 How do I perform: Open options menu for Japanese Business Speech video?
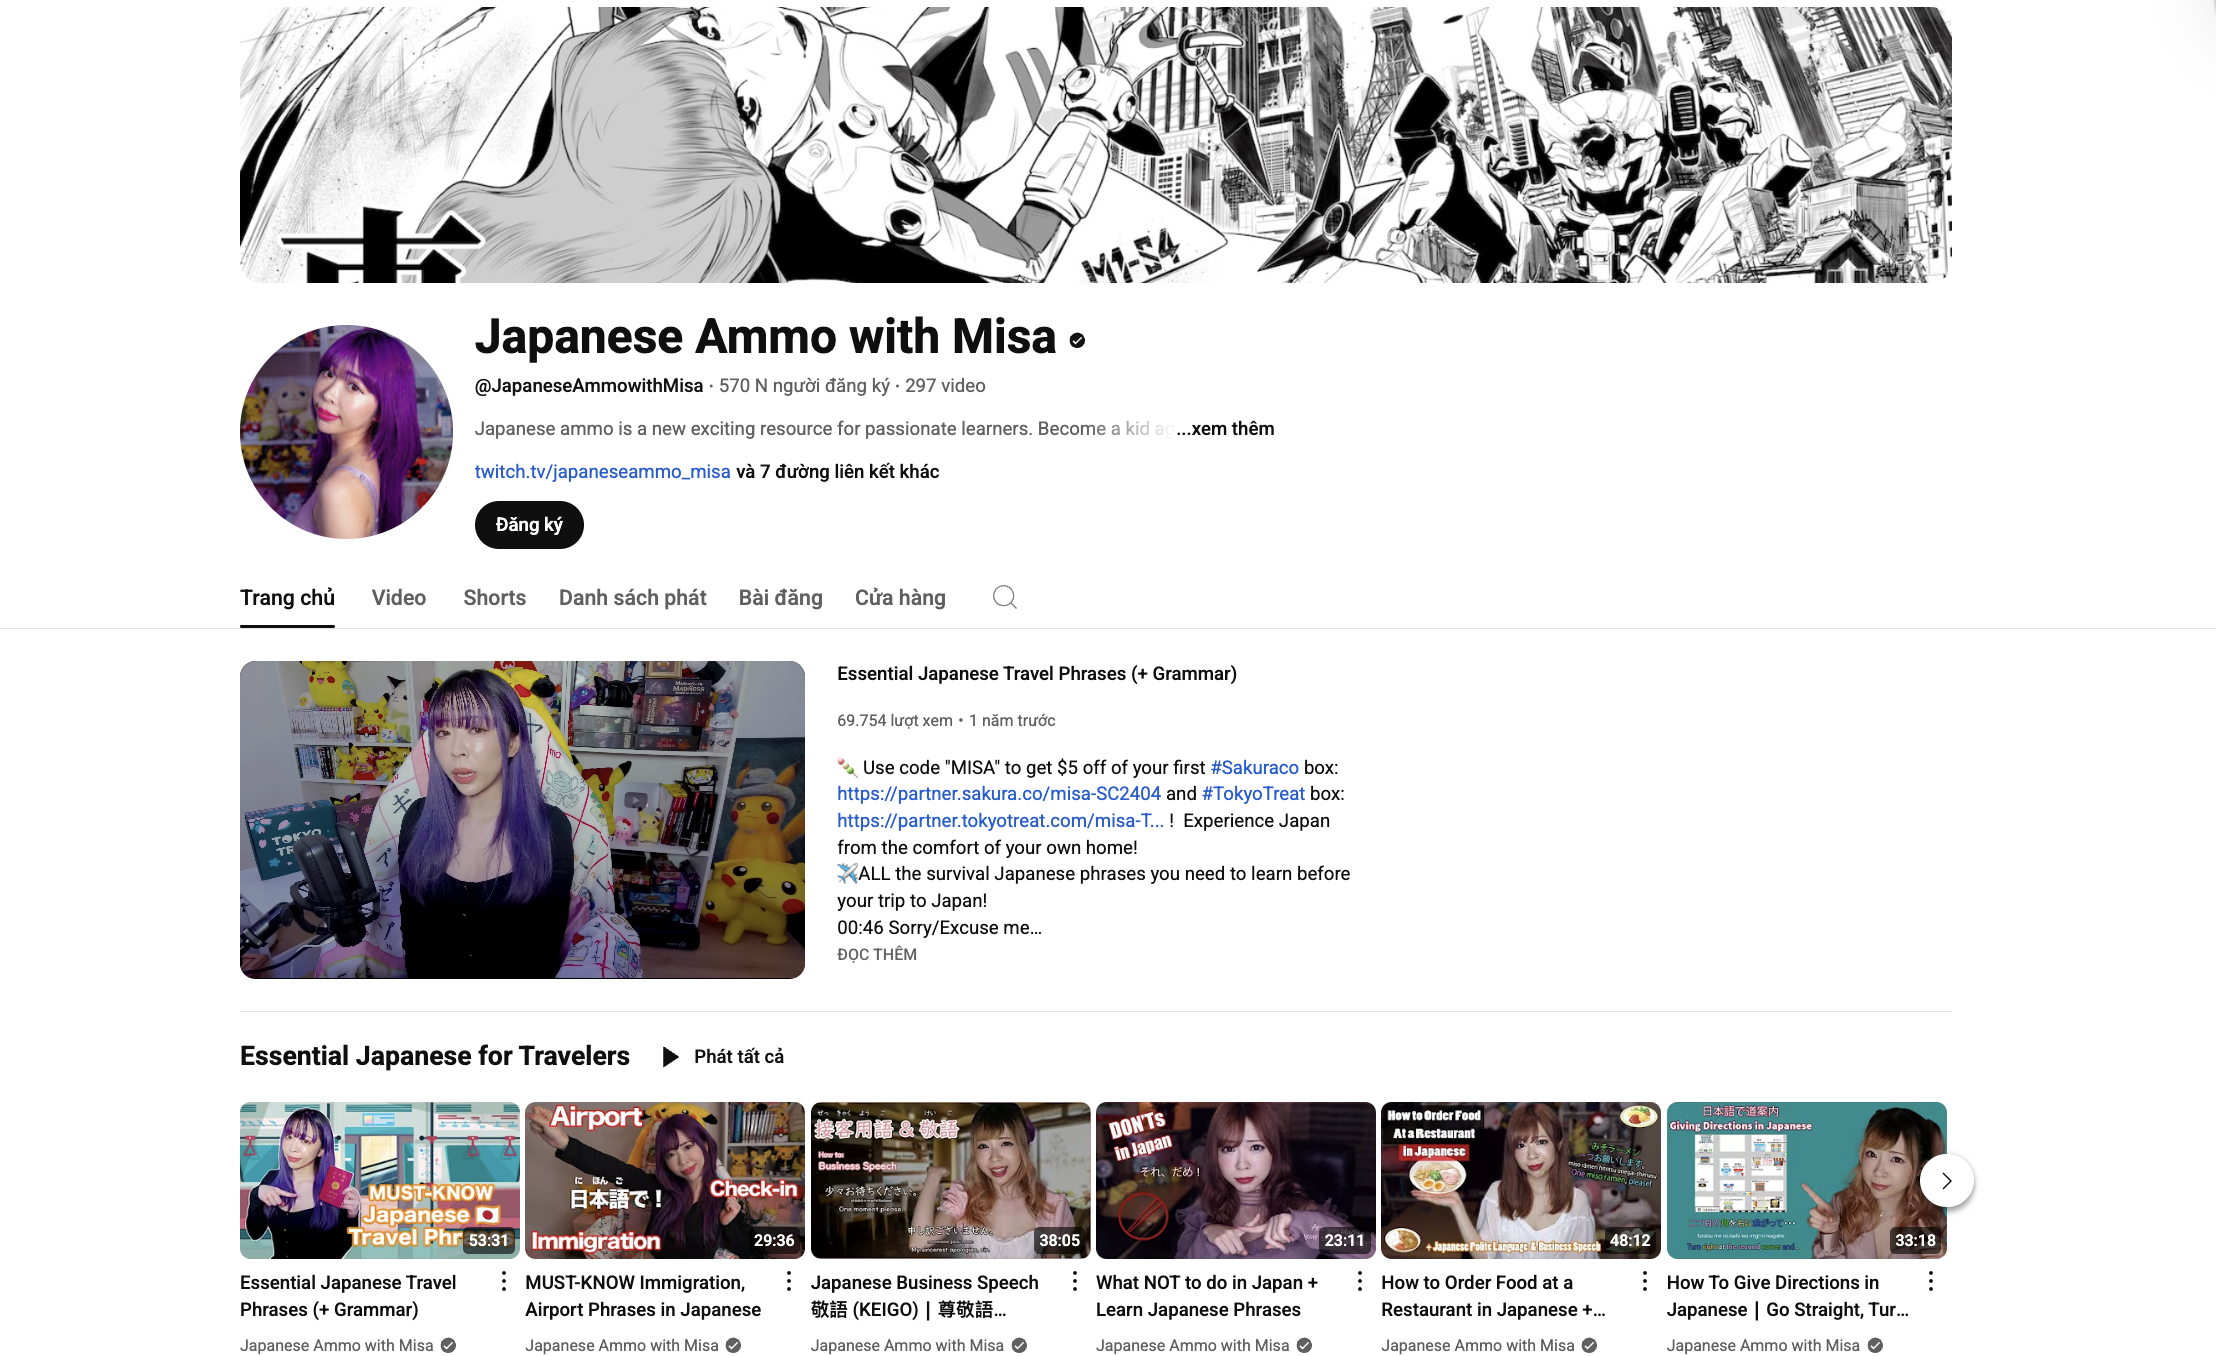click(x=1074, y=1281)
